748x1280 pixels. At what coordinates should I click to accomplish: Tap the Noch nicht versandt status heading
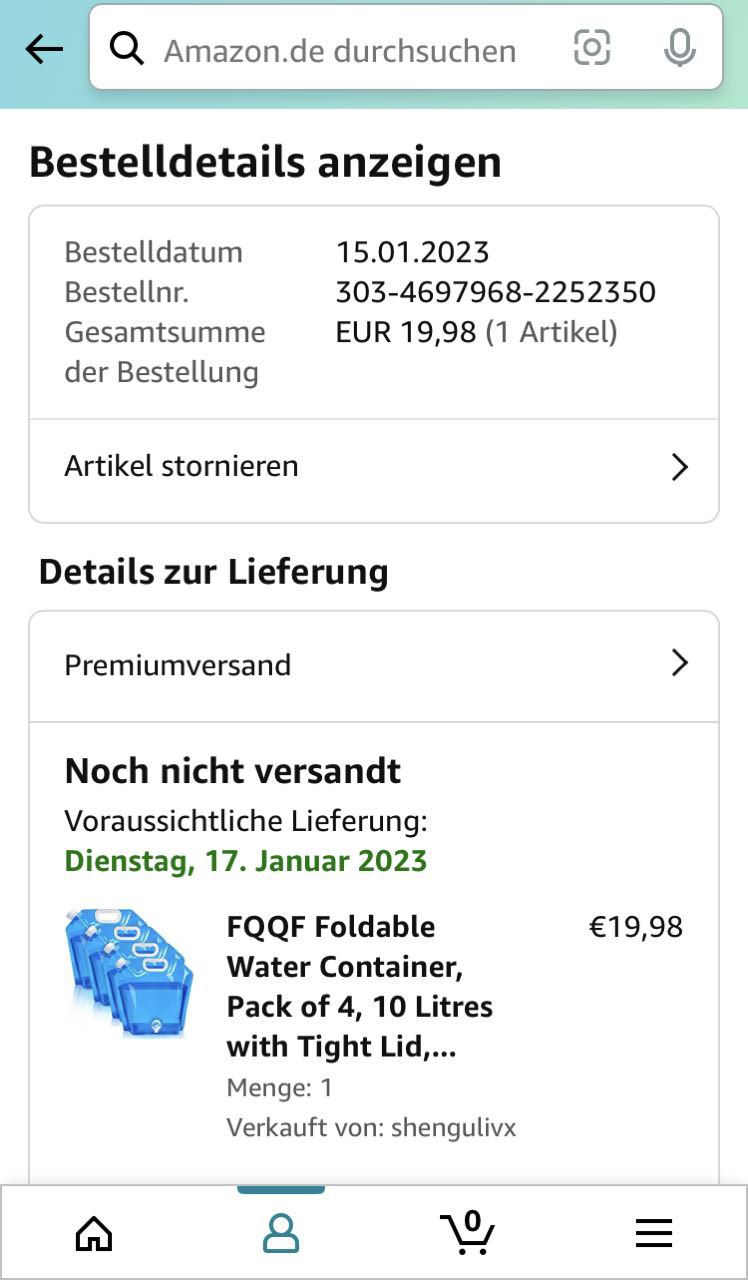(233, 771)
